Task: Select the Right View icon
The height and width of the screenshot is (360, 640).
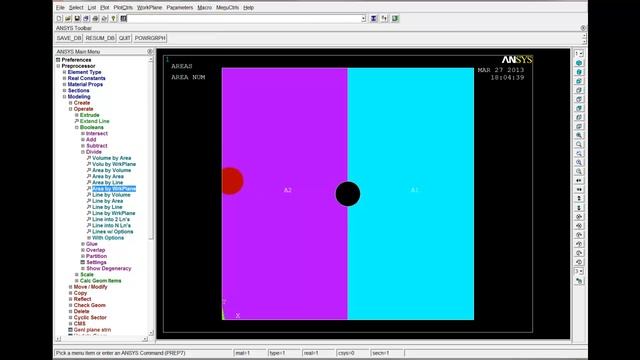Action: tap(579, 90)
